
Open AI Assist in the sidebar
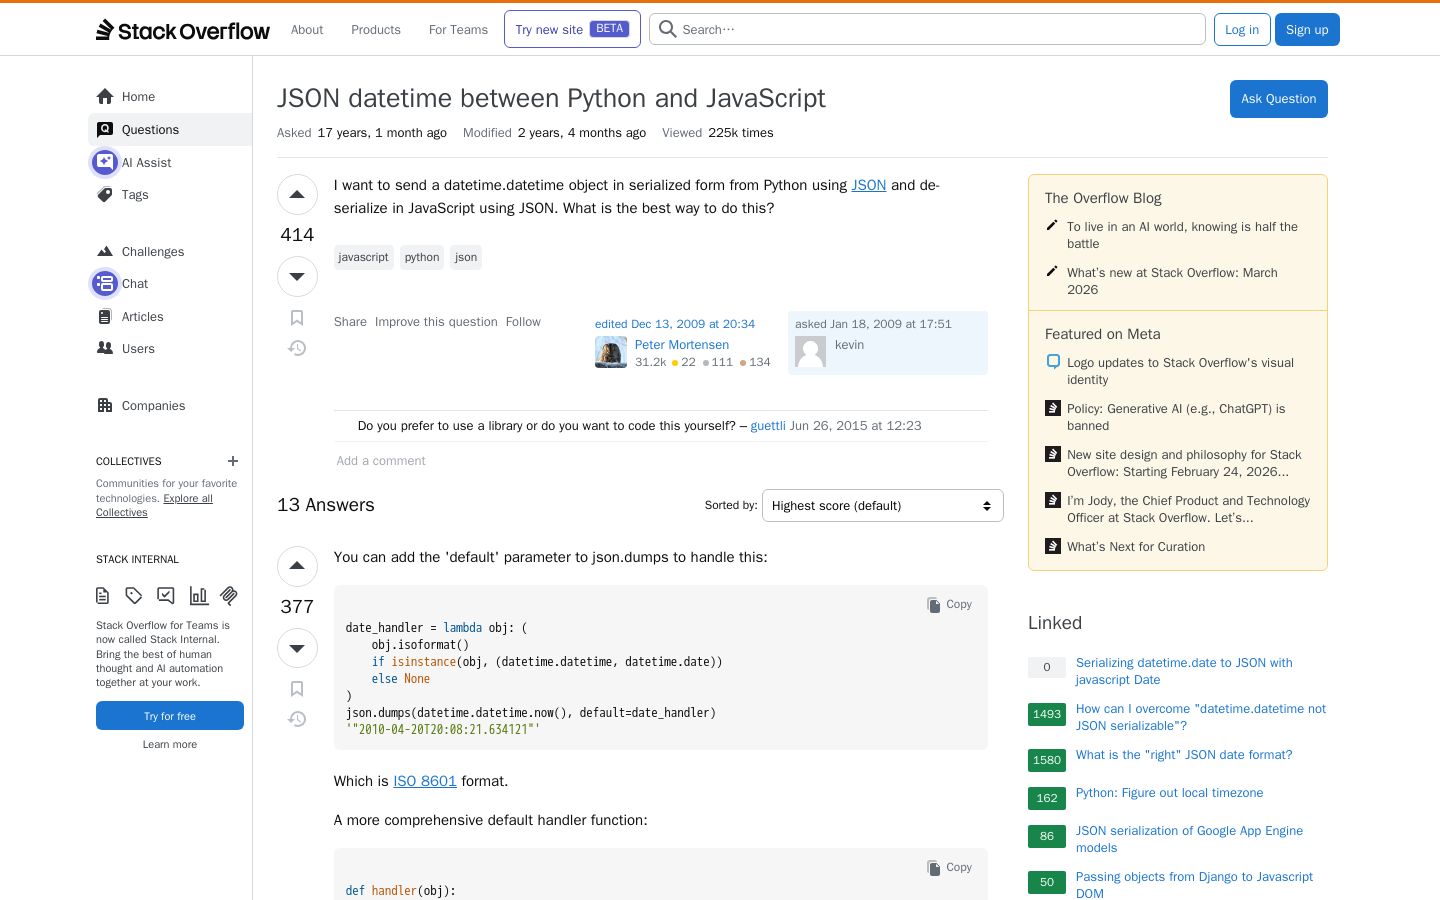click(170, 162)
